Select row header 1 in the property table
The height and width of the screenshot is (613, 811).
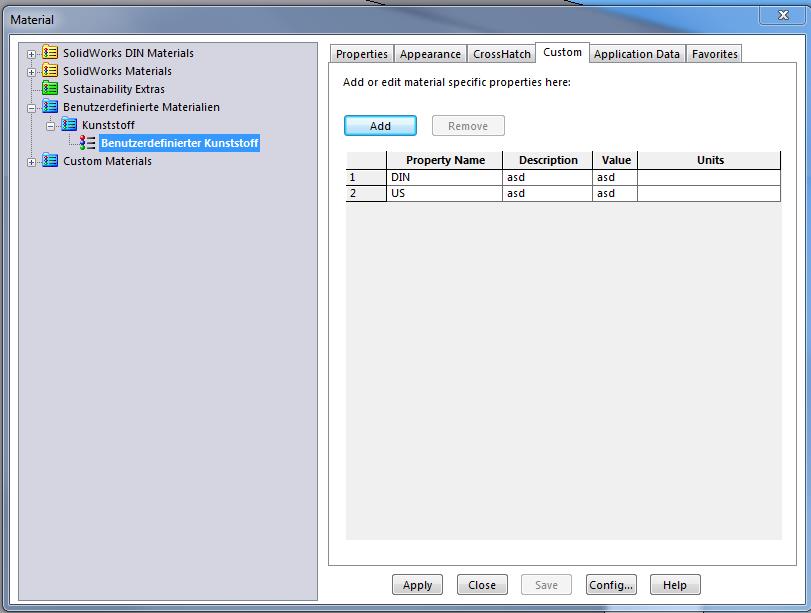[366, 177]
